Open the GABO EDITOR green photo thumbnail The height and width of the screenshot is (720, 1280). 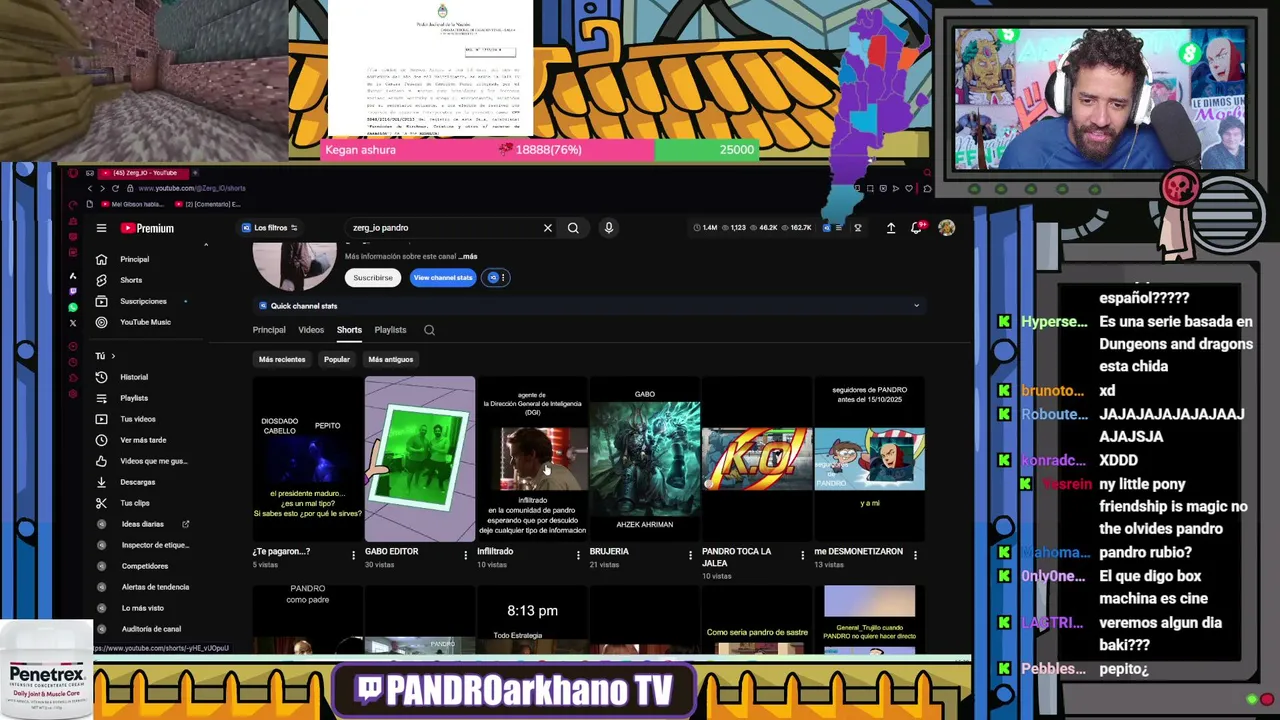point(420,459)
